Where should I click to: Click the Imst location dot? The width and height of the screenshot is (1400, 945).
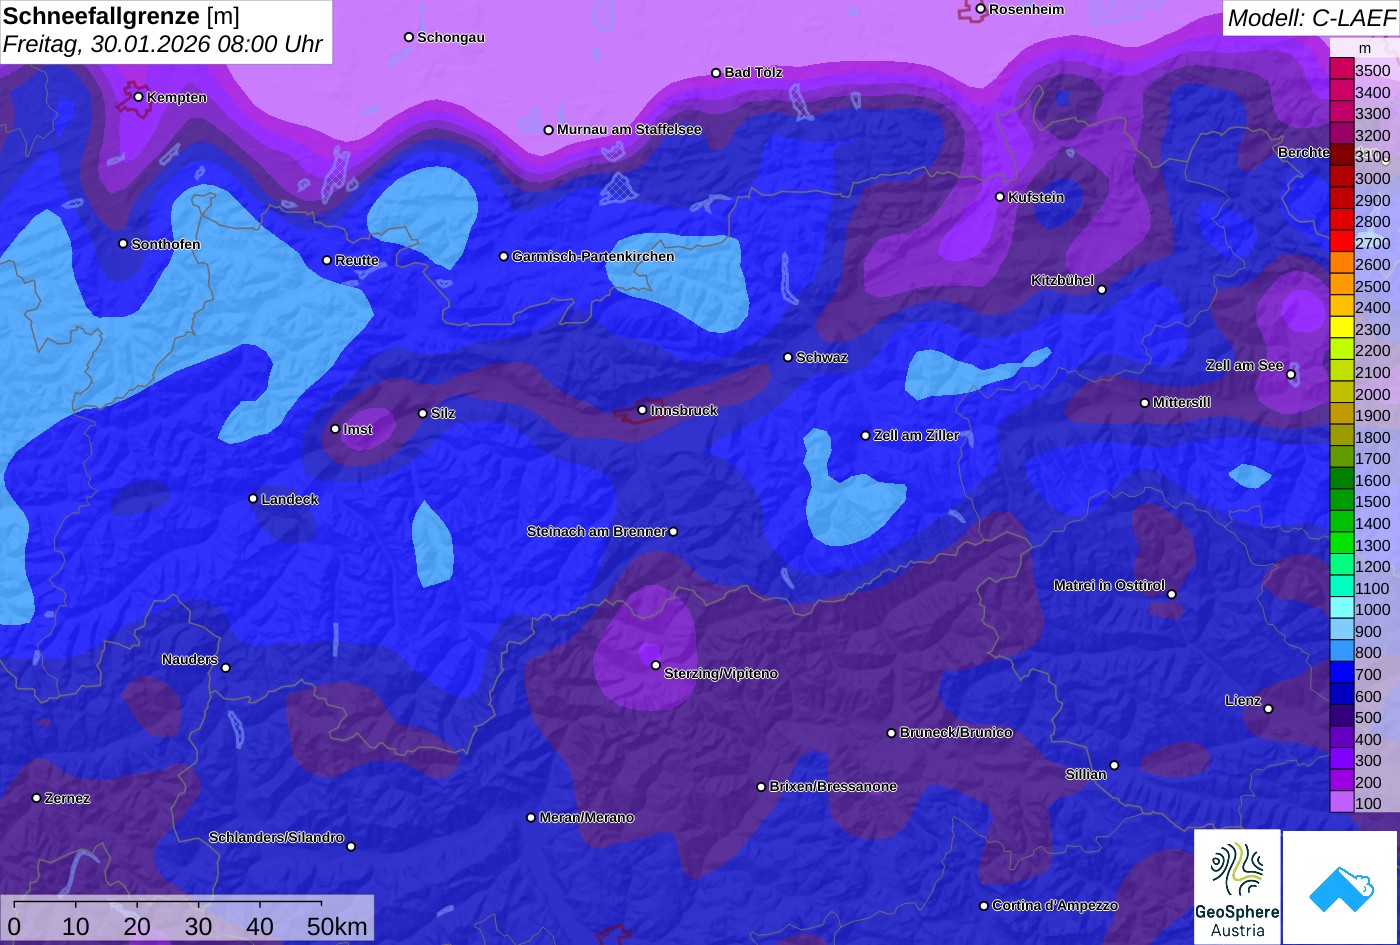pyautogui.click(x=335, y=429)
